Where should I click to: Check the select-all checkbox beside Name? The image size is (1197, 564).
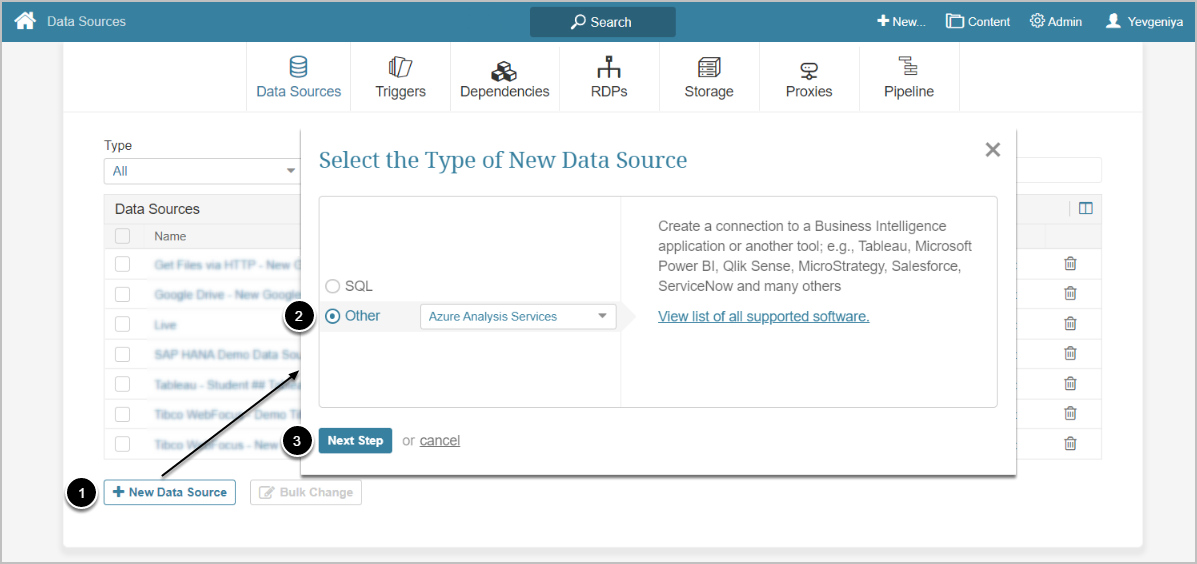122,236
